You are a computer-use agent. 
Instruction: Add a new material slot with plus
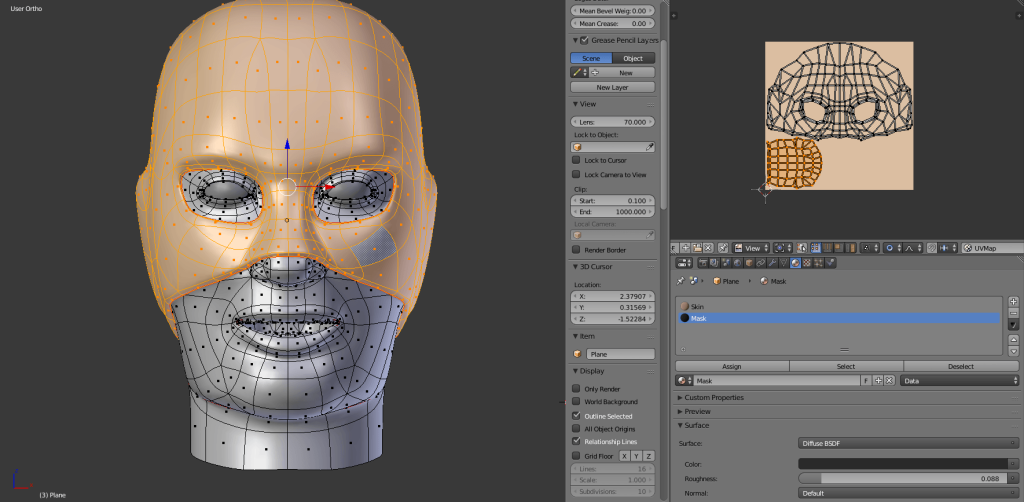pyautogui.click(x=1013, y=301)
